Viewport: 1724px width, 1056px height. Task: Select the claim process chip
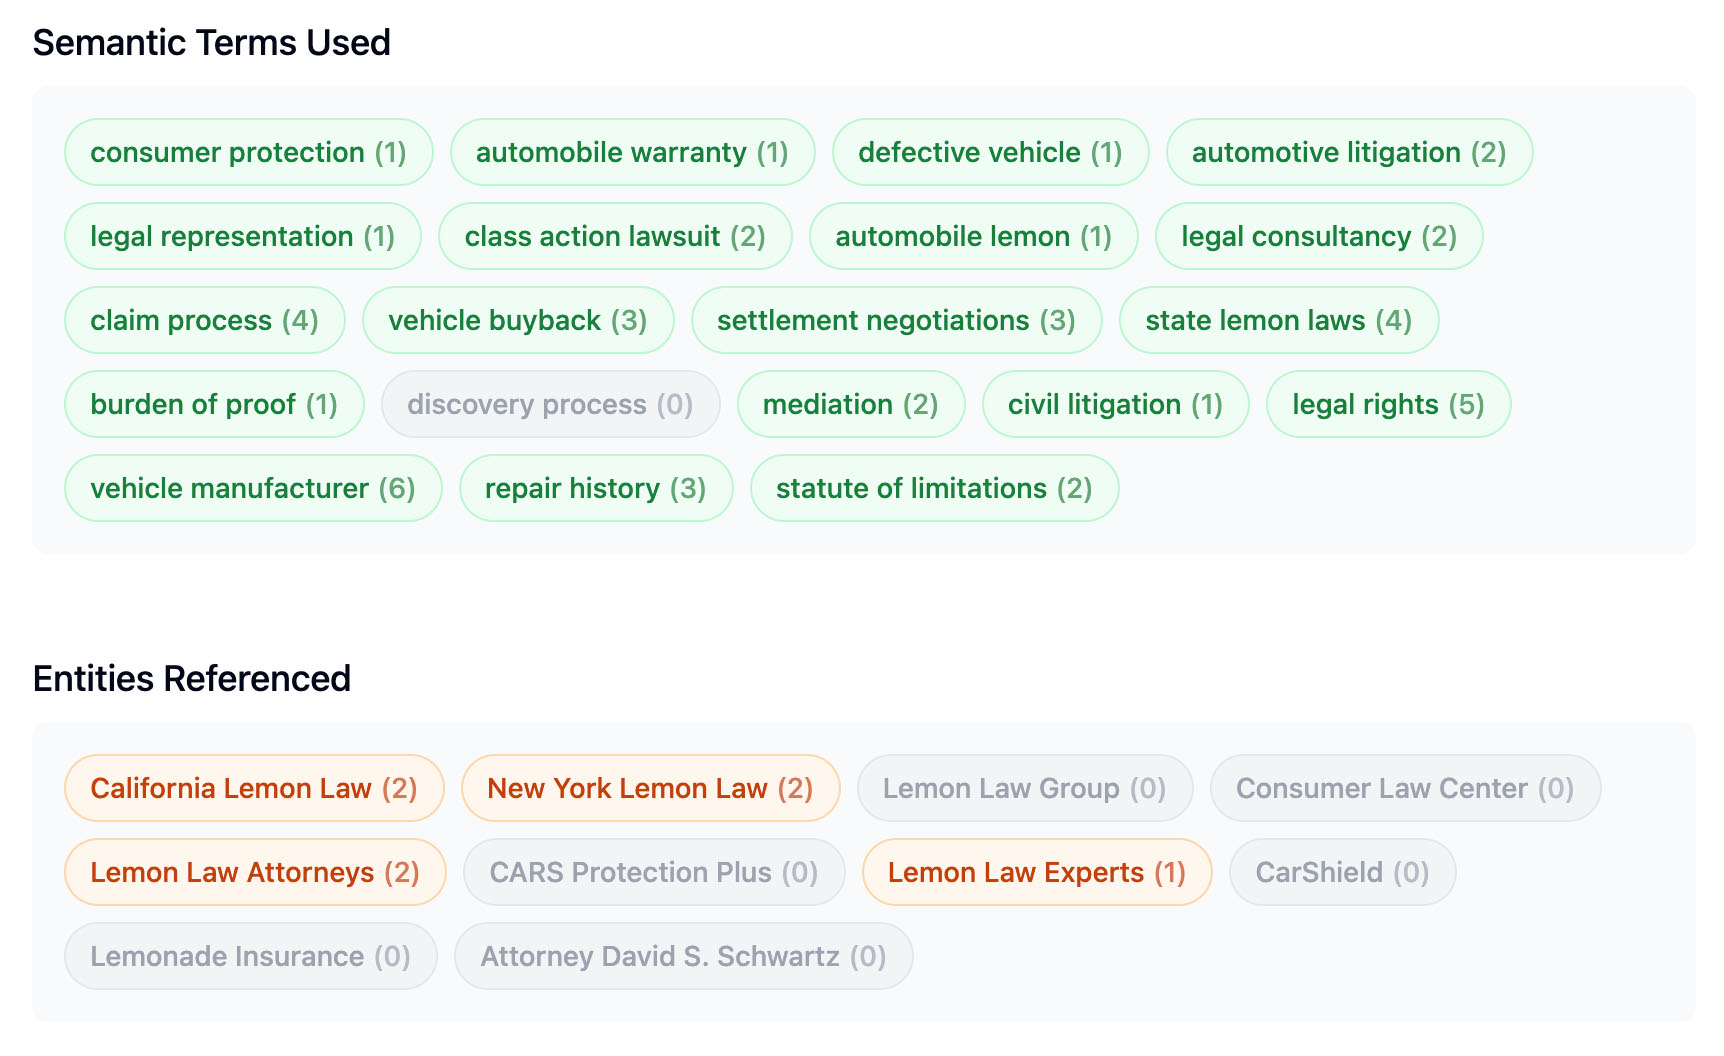click(x=204, y=320)
